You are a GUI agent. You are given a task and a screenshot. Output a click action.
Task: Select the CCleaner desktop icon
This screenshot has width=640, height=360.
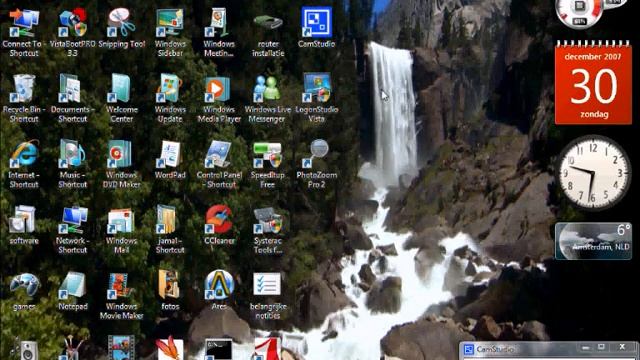tap(219, 220)
